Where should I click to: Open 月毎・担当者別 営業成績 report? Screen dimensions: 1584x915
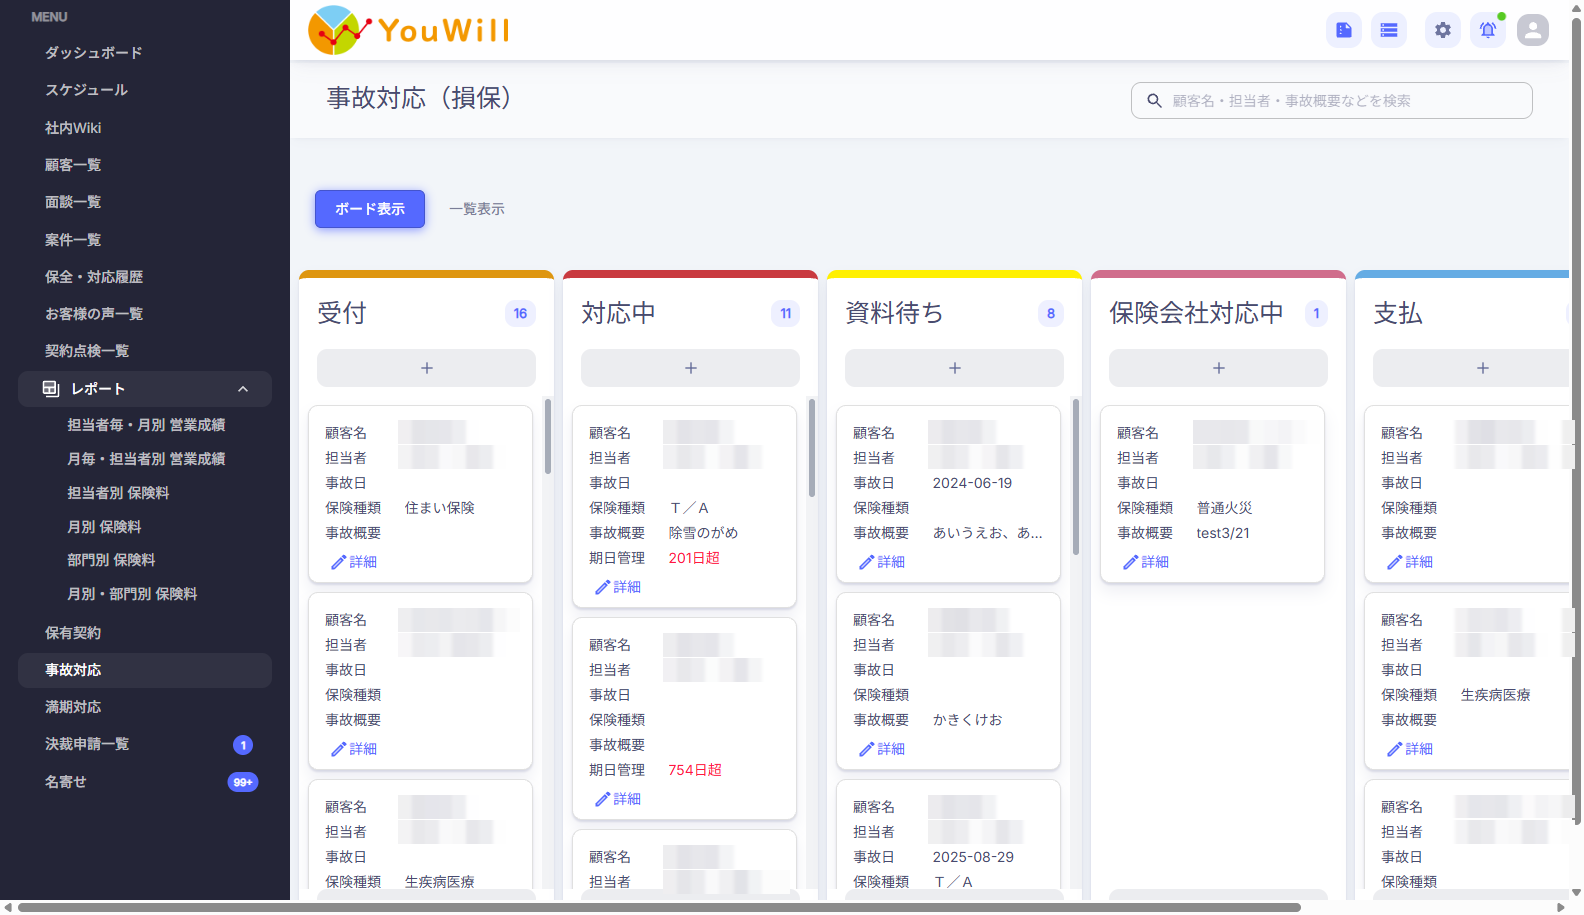[146, 459]
